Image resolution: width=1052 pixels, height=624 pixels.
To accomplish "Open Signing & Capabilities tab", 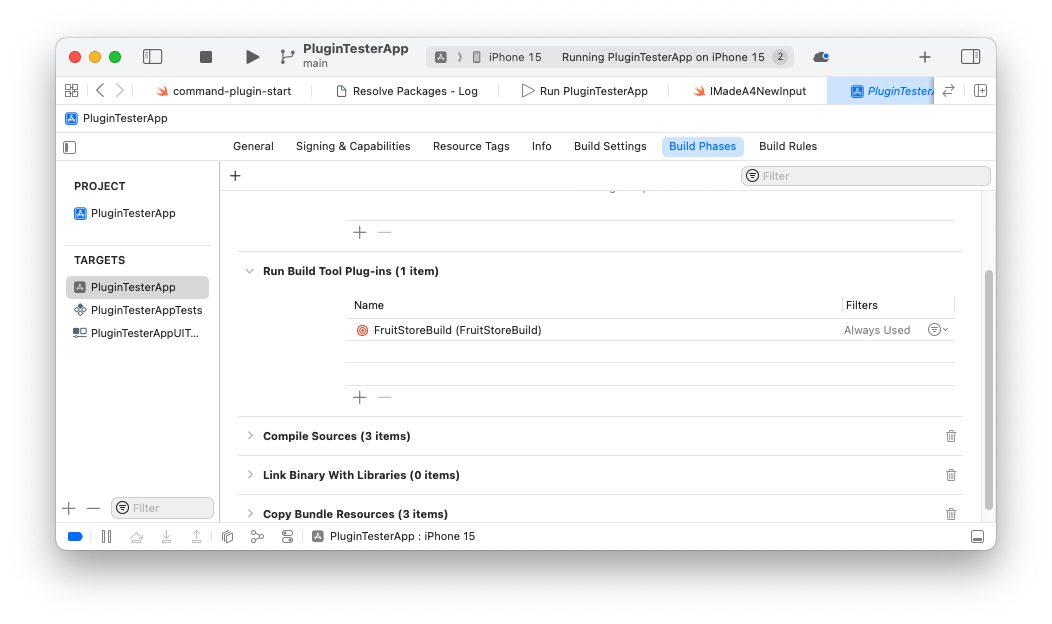I will (x=353, y=146).
